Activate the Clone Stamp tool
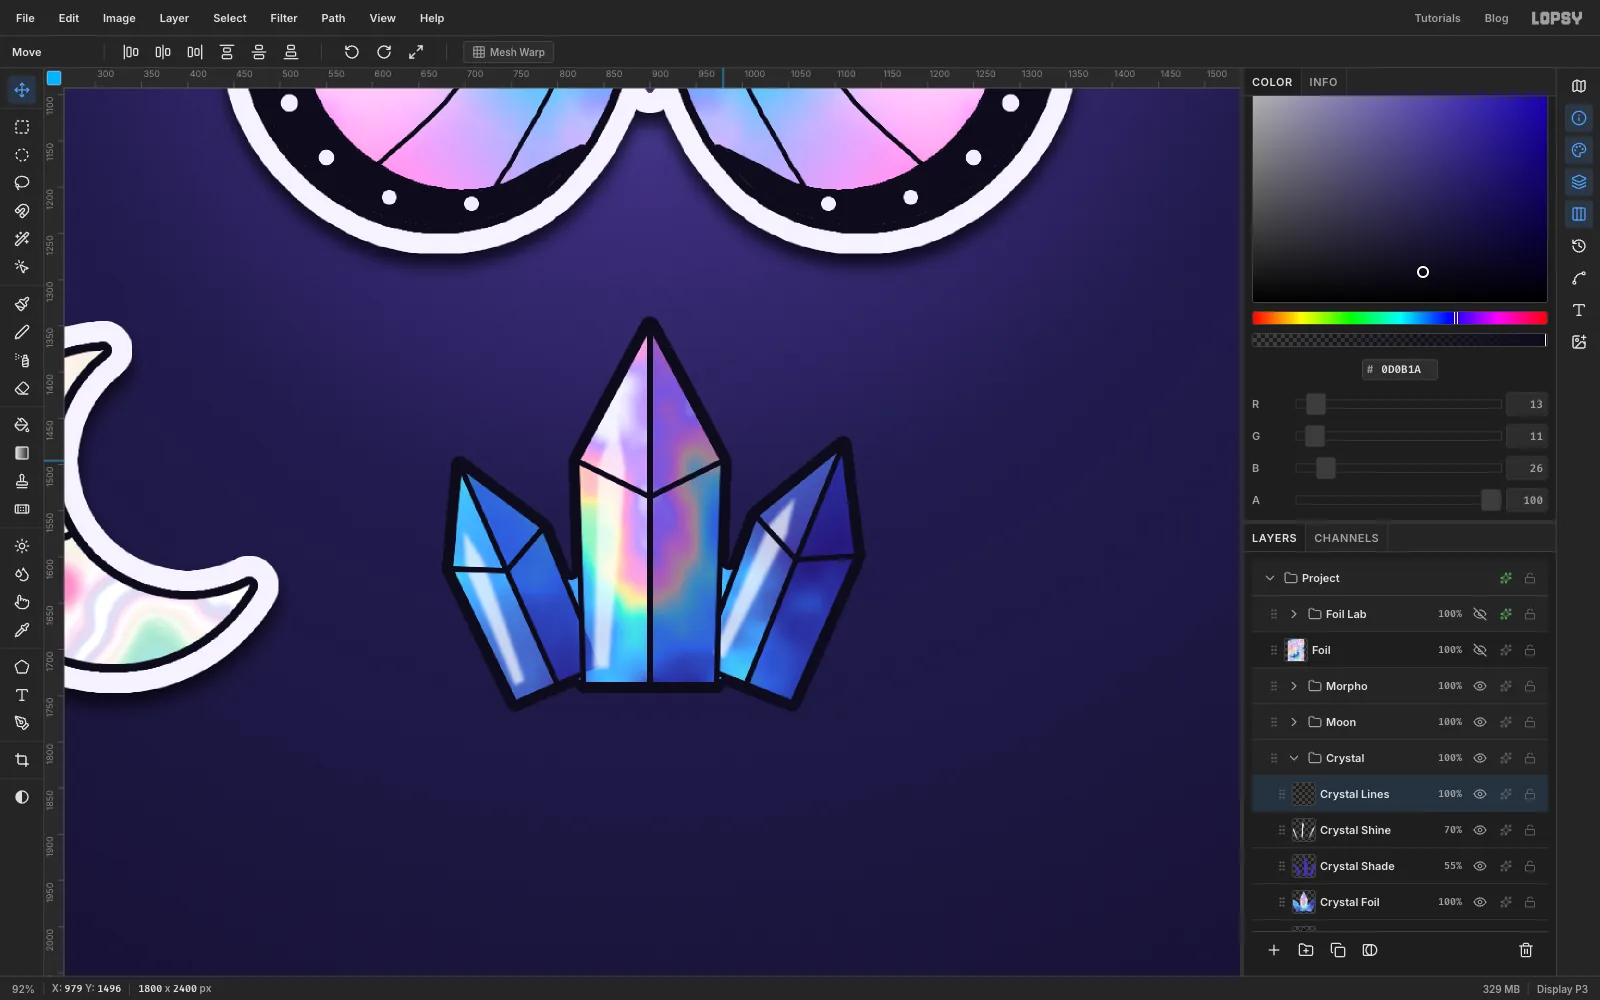The width and height of the screenshot is (1600, 1000). (x=22, y=481)
